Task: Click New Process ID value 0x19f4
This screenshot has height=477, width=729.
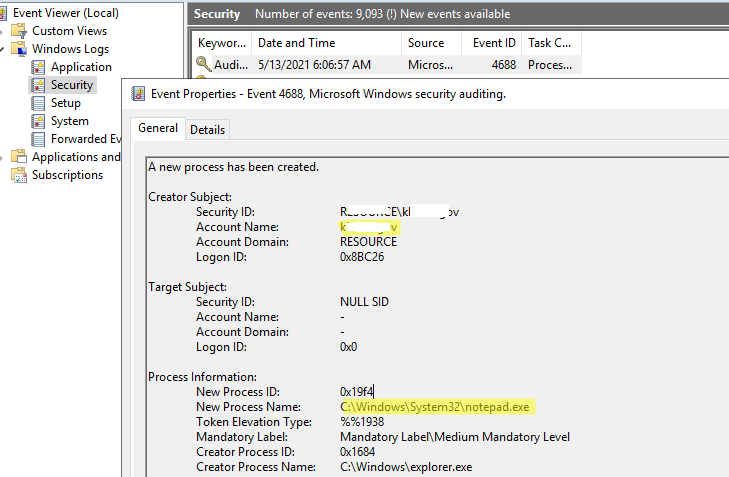Action: [357, 392]
